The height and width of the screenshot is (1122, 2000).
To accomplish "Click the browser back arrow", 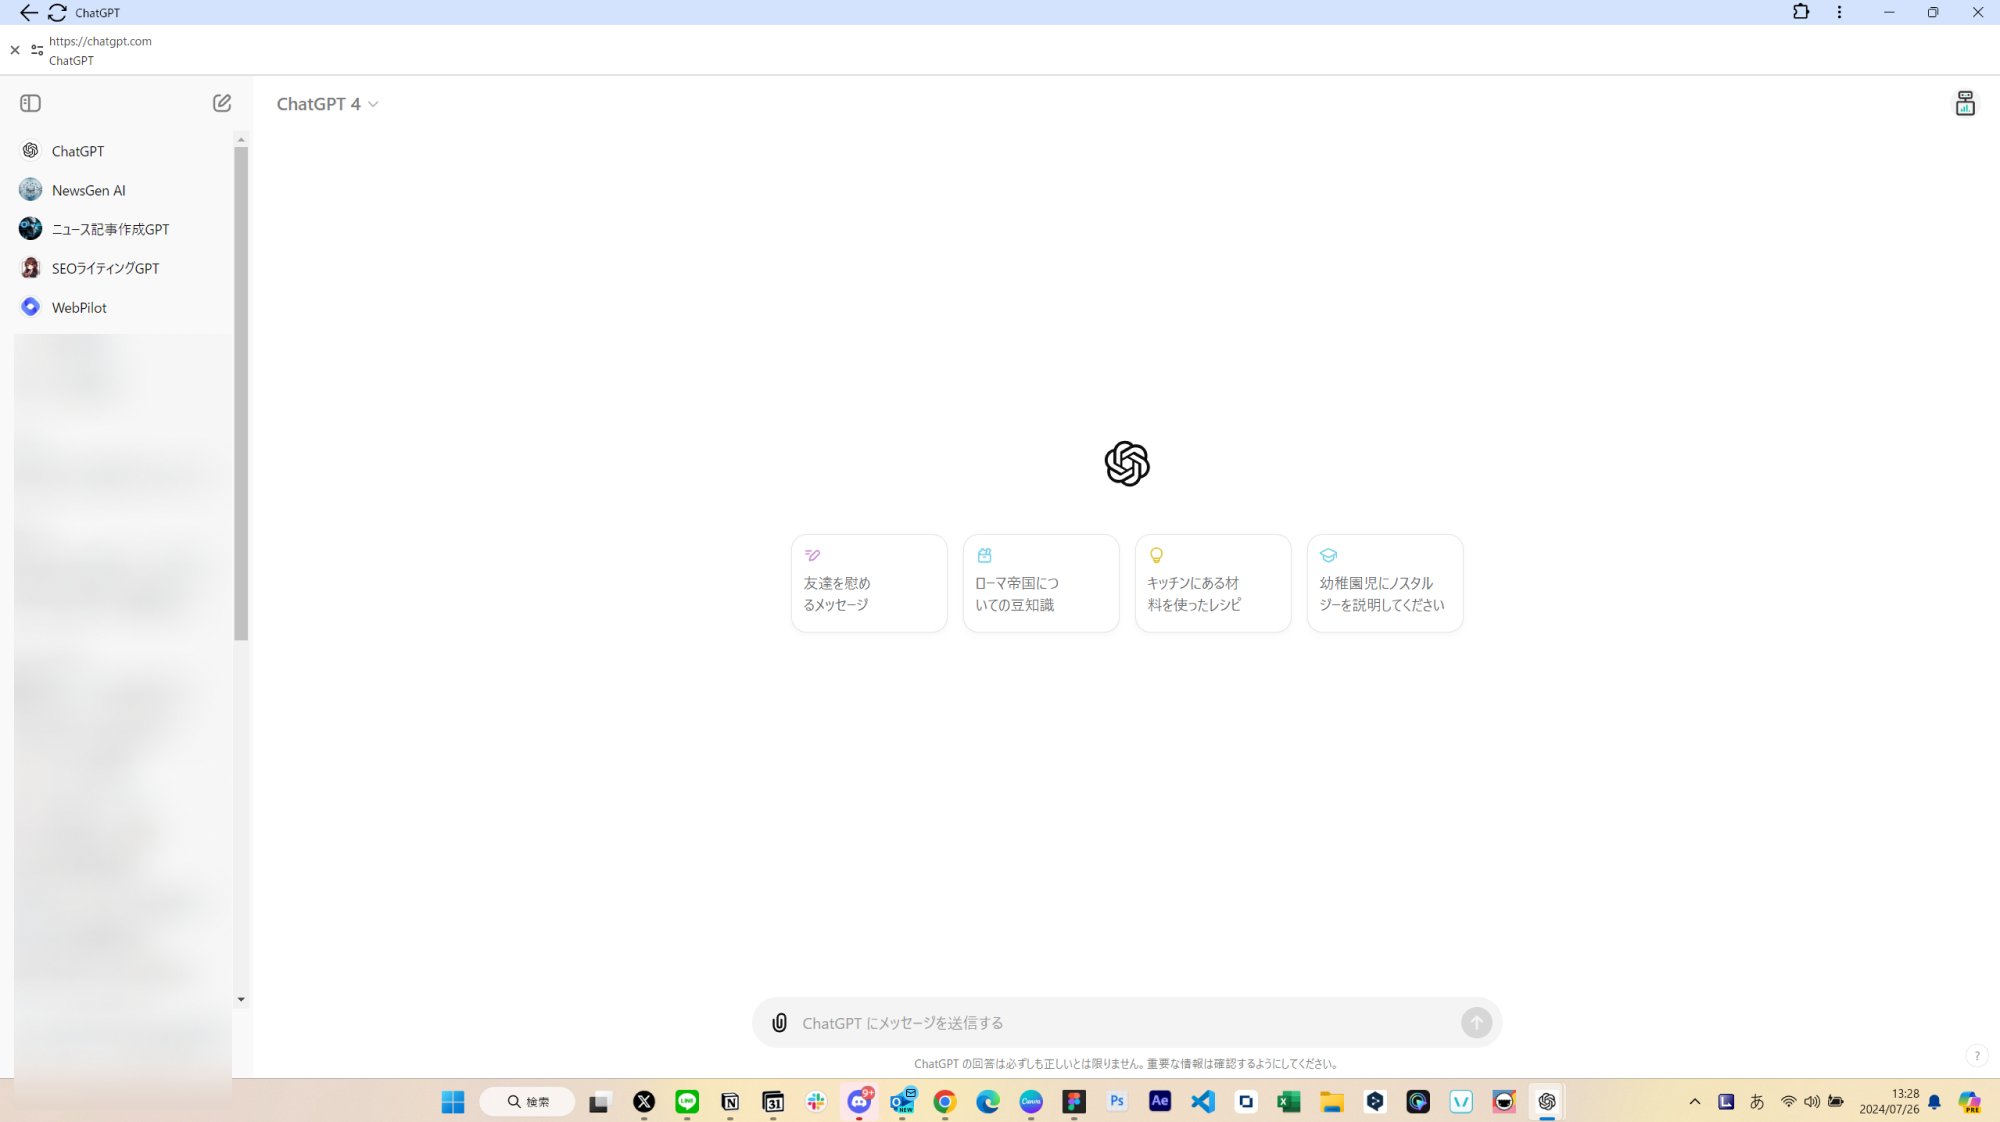I will pos(27,13).
